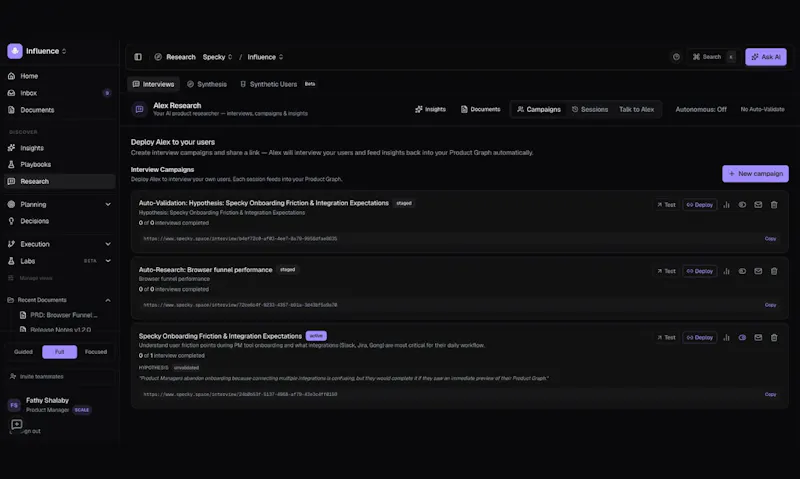Click the Search box in header
This screenshot has height=479, width=800.
pyautogui.click(x=714, y=57)
